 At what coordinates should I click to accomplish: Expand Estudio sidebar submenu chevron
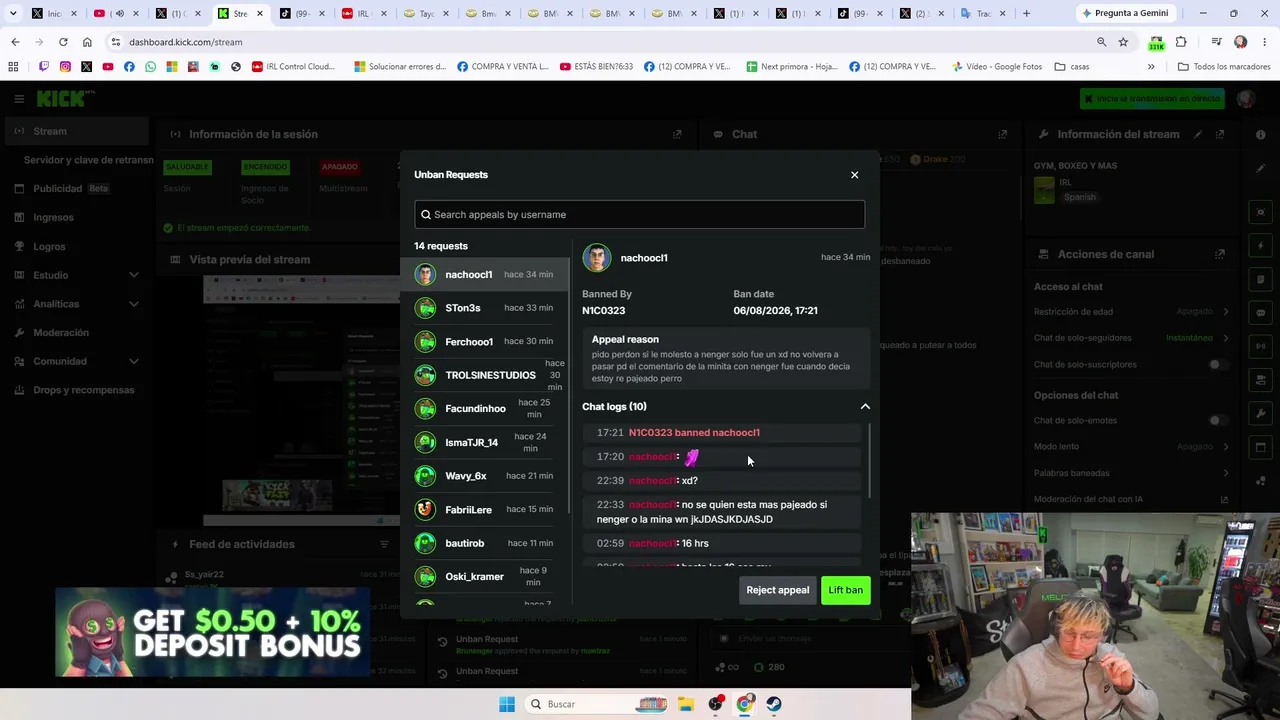pyautogui.click(x=134, y=275)
